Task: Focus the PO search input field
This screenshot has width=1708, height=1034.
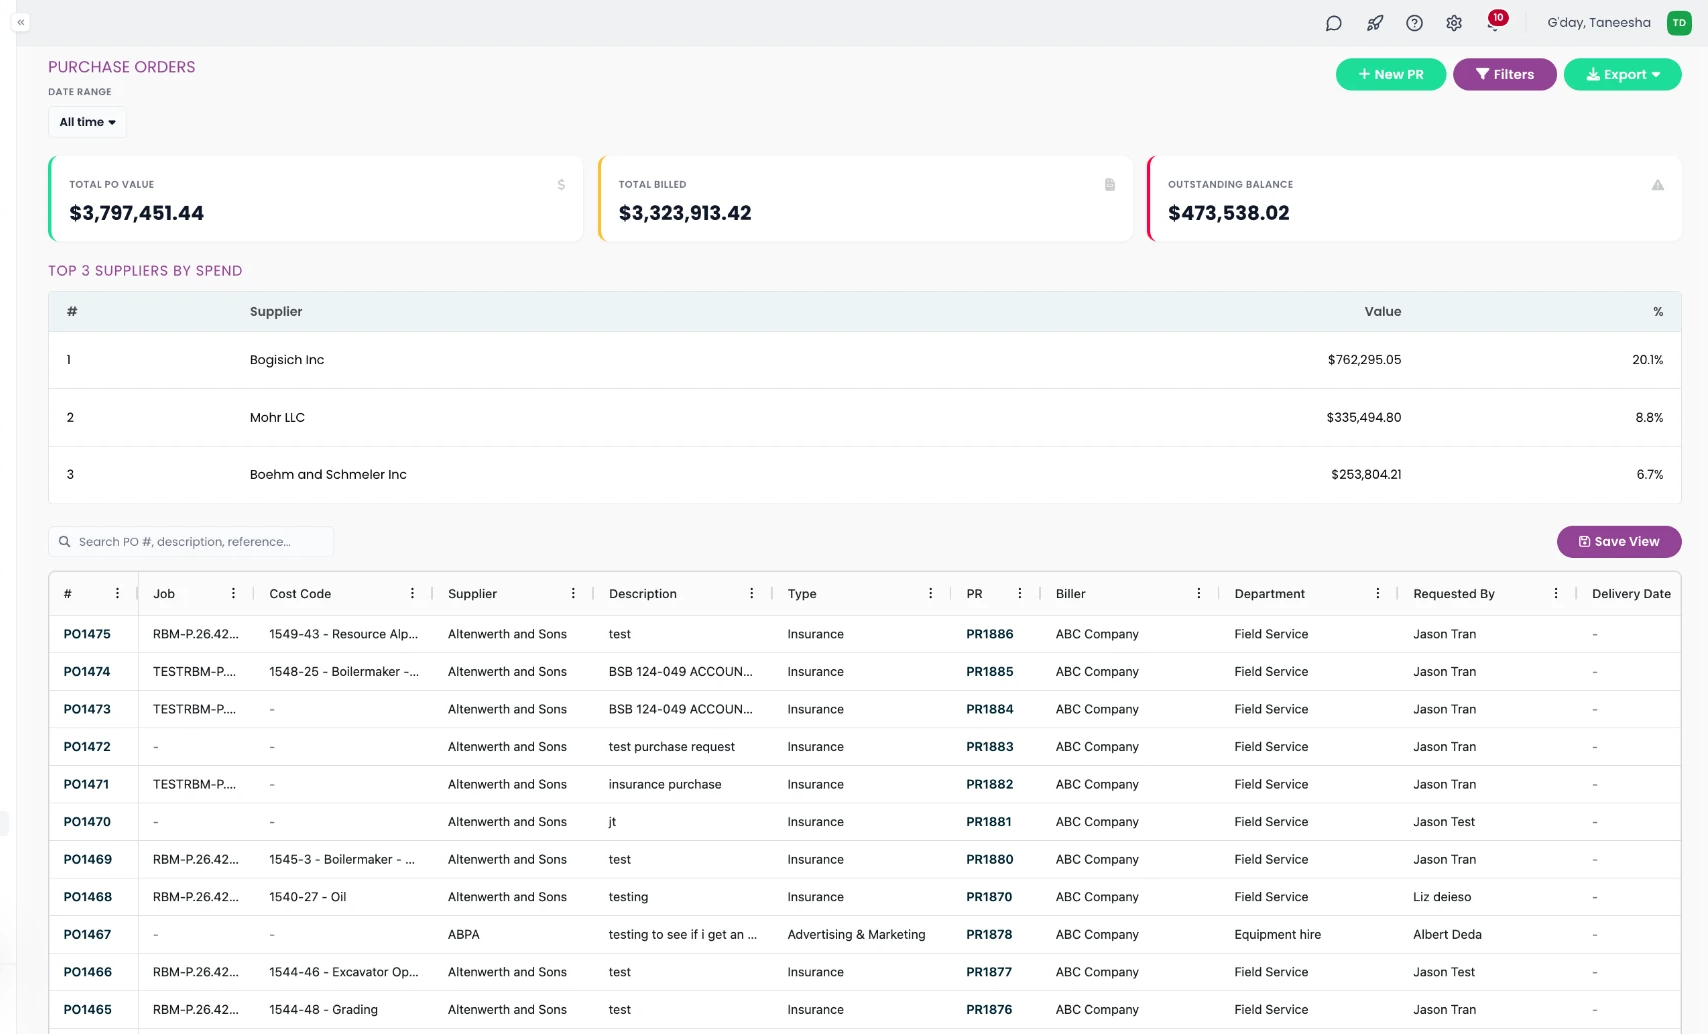Action: [191, 542]
